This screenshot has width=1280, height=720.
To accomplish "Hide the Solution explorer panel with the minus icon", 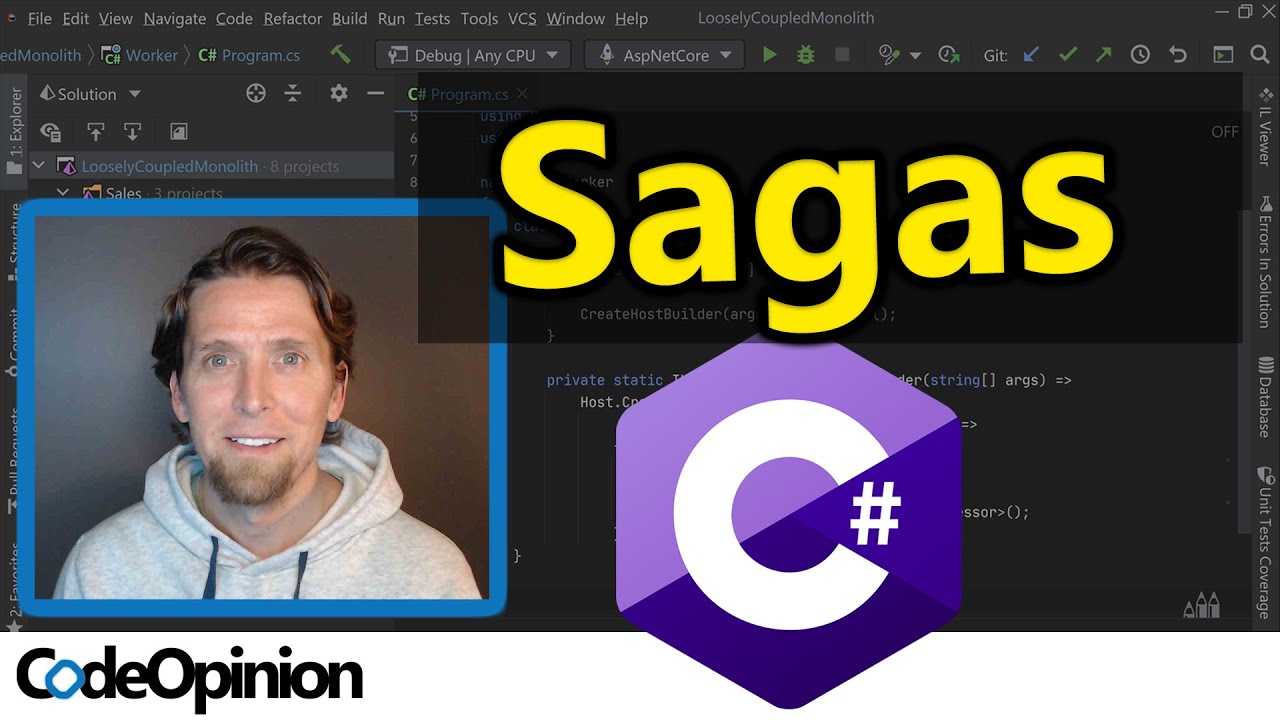I will pyautogui.click(x=376, y=93).
